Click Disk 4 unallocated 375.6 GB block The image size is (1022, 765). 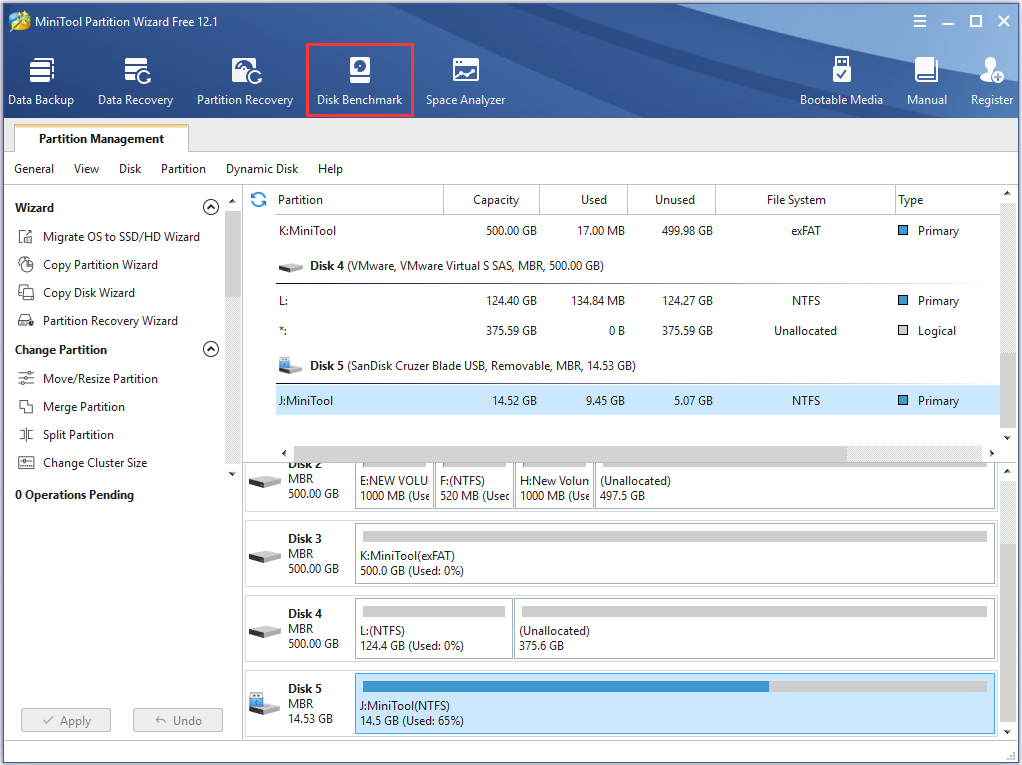754,629
